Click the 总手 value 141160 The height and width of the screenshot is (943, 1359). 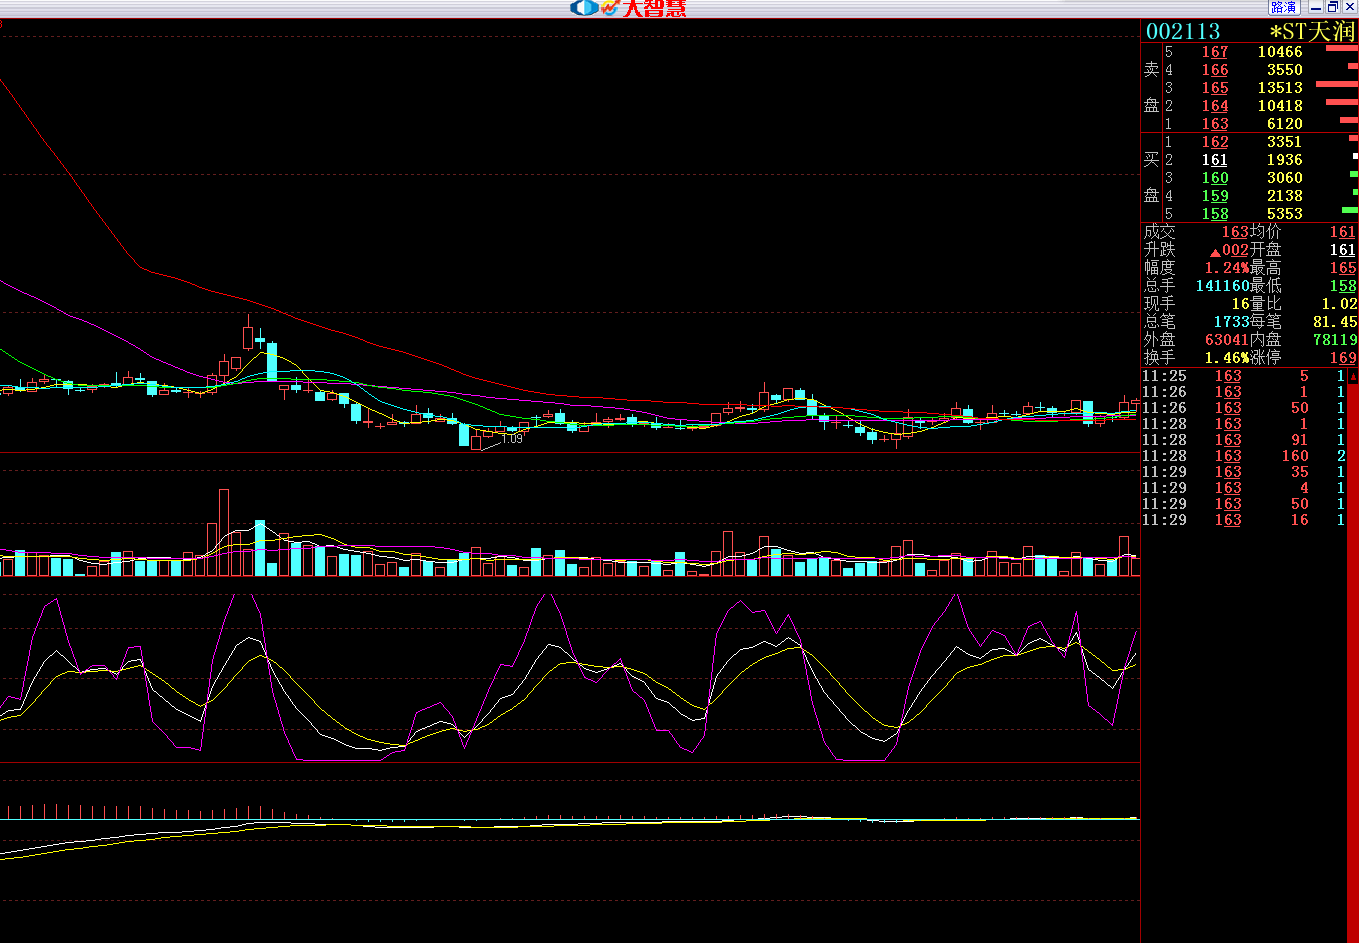pyautogui.click(x=1222, y=286)
